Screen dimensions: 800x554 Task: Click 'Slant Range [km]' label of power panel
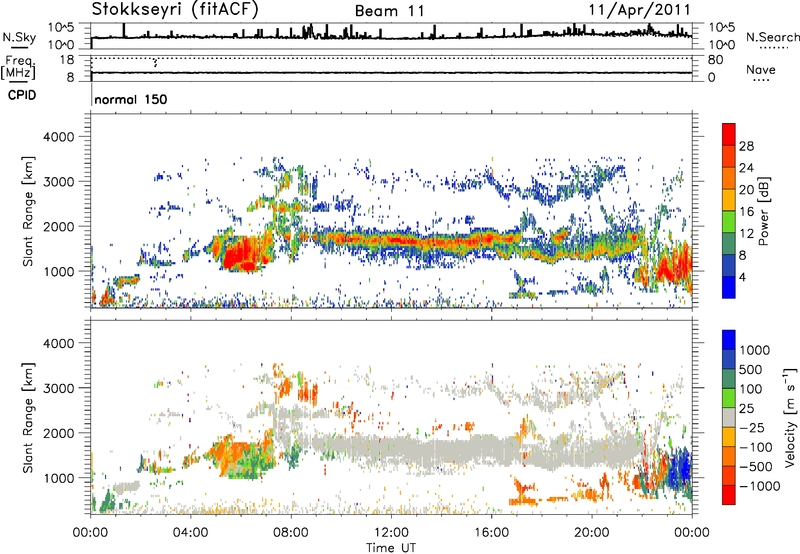point(28,212)
